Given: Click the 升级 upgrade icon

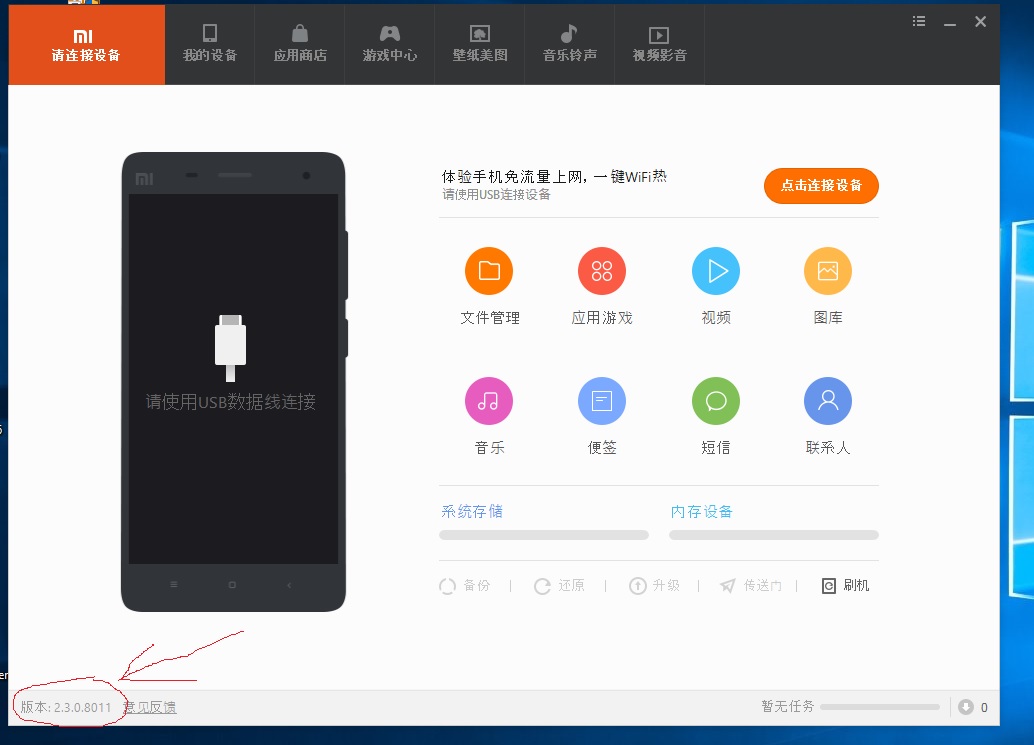Looking at the screenshot, I should [638, 585].
